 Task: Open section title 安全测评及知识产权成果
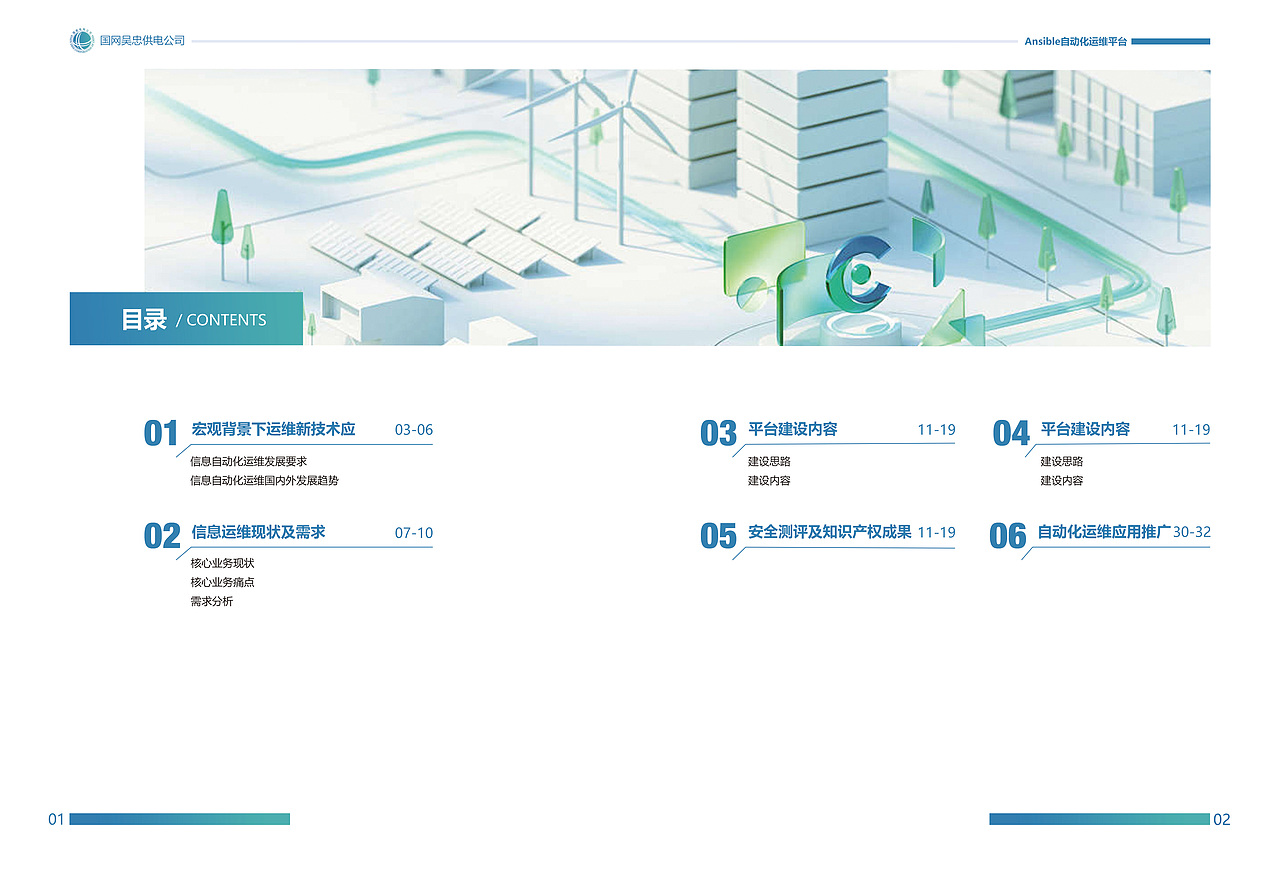pyautogui.click(x=830, y=532)
